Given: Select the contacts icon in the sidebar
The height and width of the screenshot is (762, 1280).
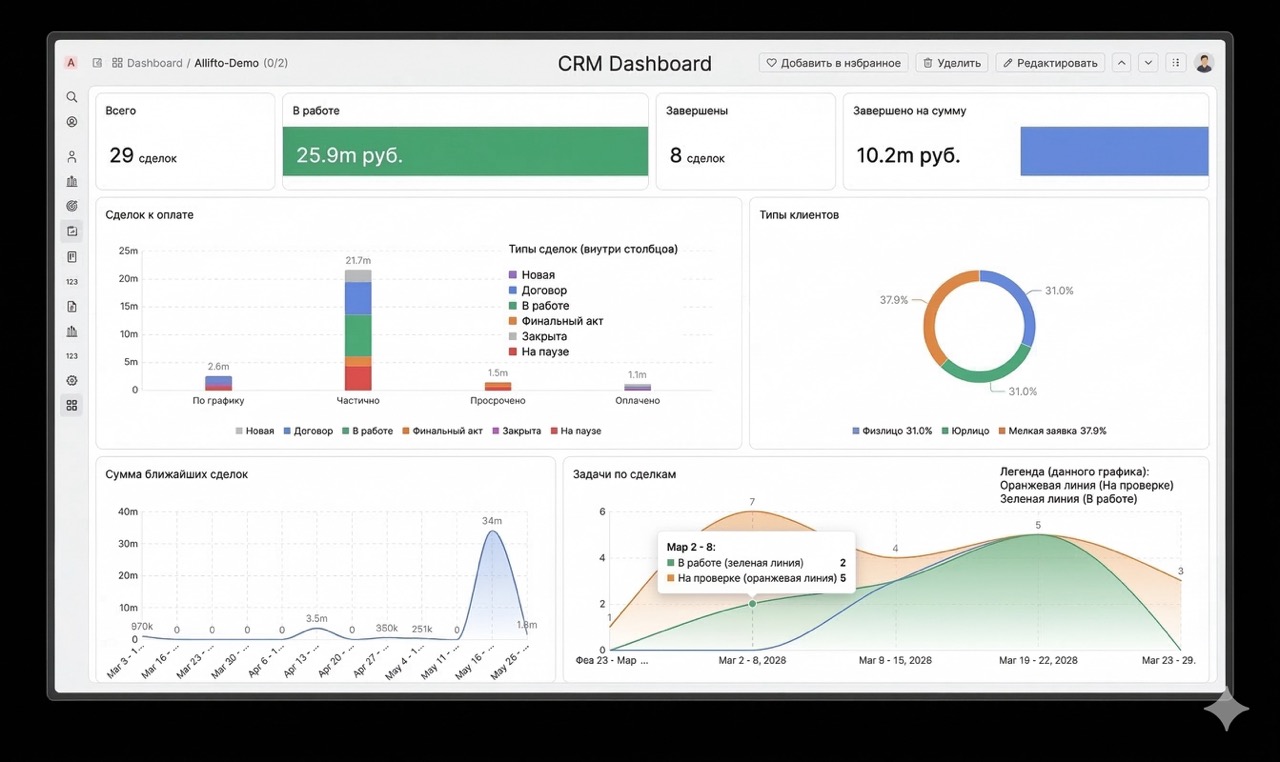Looking at the screenshot, I should (71, 121).
